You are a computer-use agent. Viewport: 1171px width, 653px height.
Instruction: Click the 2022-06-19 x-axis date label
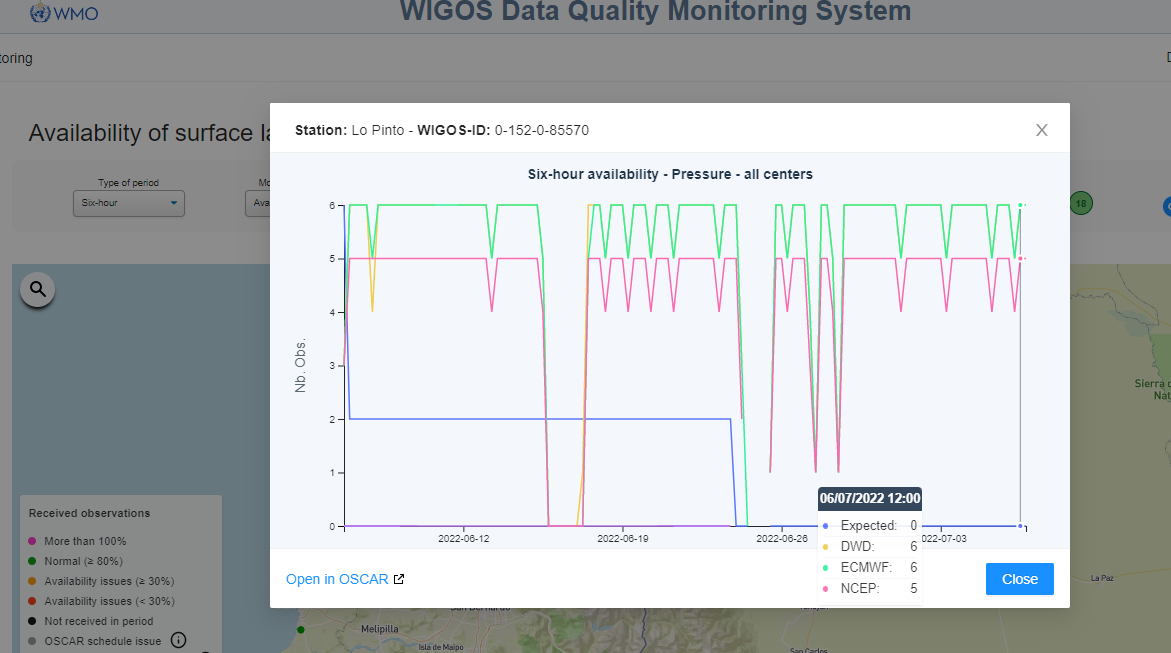pos(623,539)
